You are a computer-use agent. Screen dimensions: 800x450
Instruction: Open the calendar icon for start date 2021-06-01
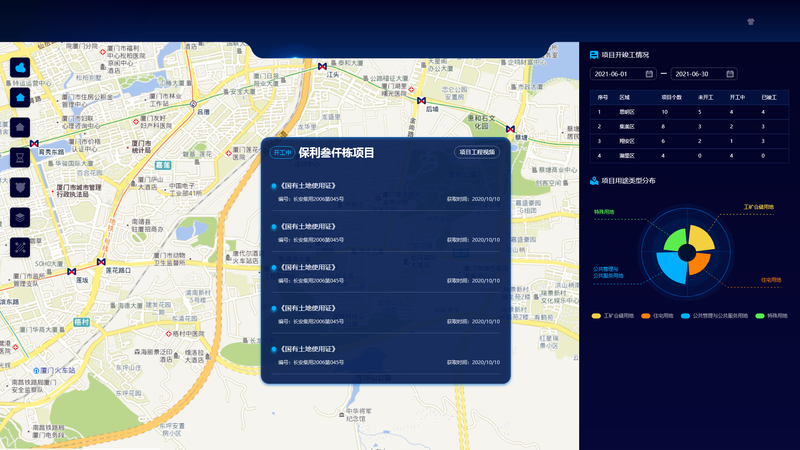(649, 74)
